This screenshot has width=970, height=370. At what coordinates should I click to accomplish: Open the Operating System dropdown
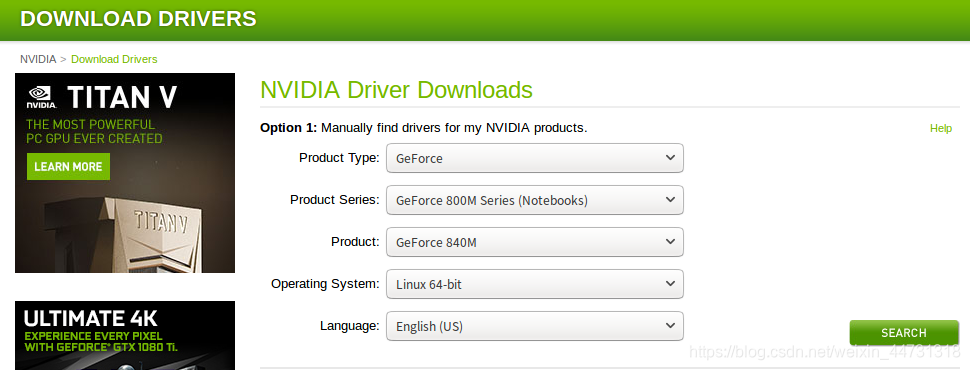(x=534, y=285)
